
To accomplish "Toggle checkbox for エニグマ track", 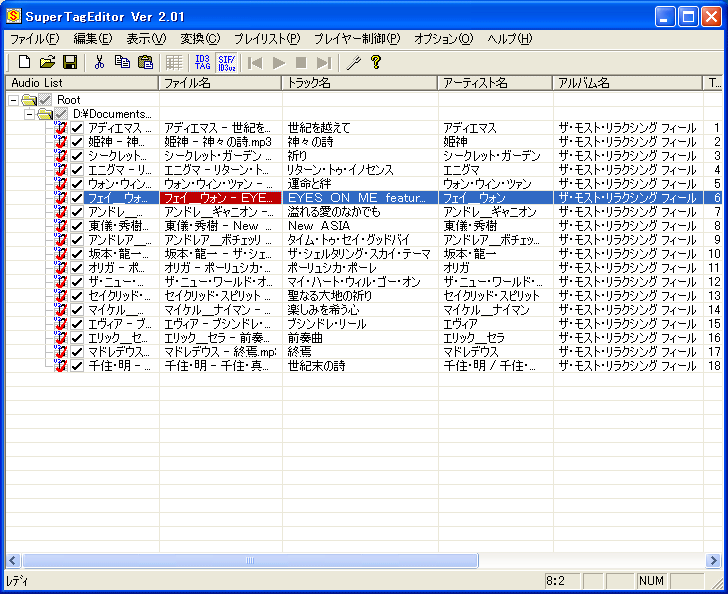I will tap(77, 170).
